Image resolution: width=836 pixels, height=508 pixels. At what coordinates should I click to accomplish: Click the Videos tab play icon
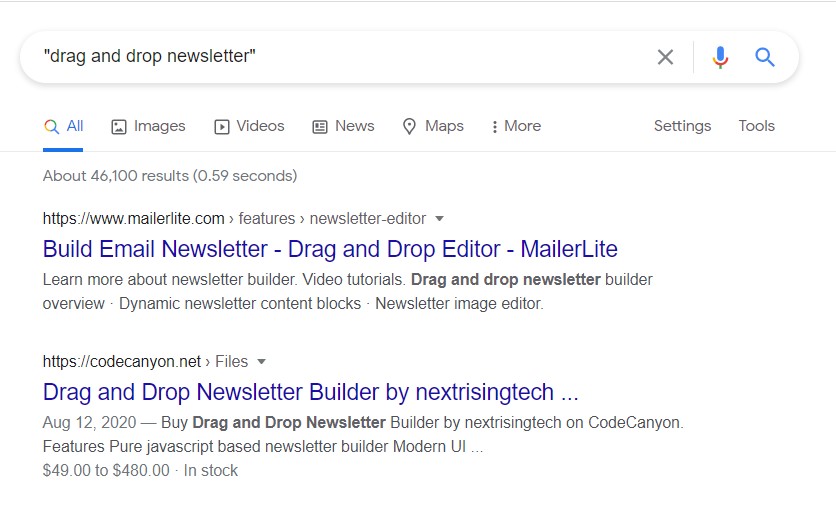pos(222,127)
